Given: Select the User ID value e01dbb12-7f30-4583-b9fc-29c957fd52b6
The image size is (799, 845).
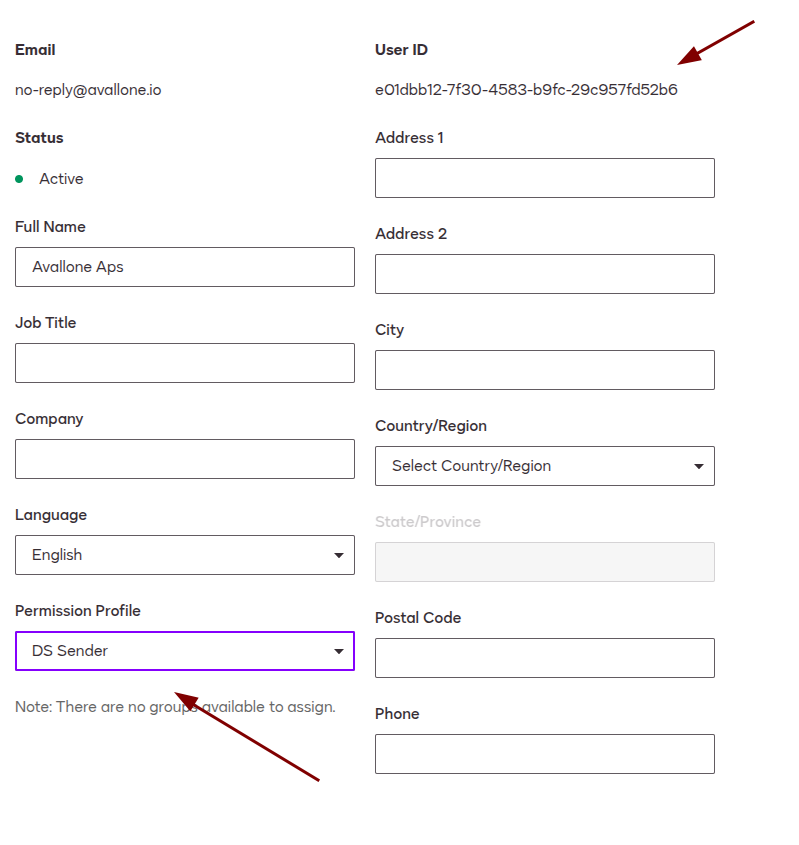Looking at the screenshot, I should point(526,89).
